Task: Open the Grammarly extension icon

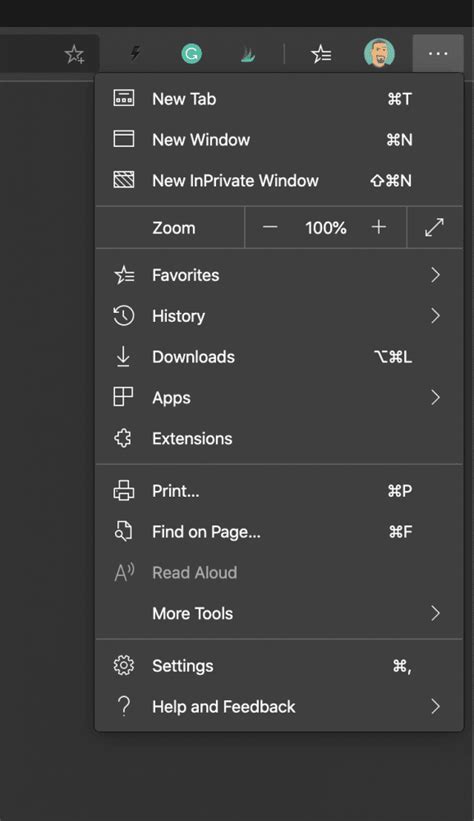Action: point(192,54)
